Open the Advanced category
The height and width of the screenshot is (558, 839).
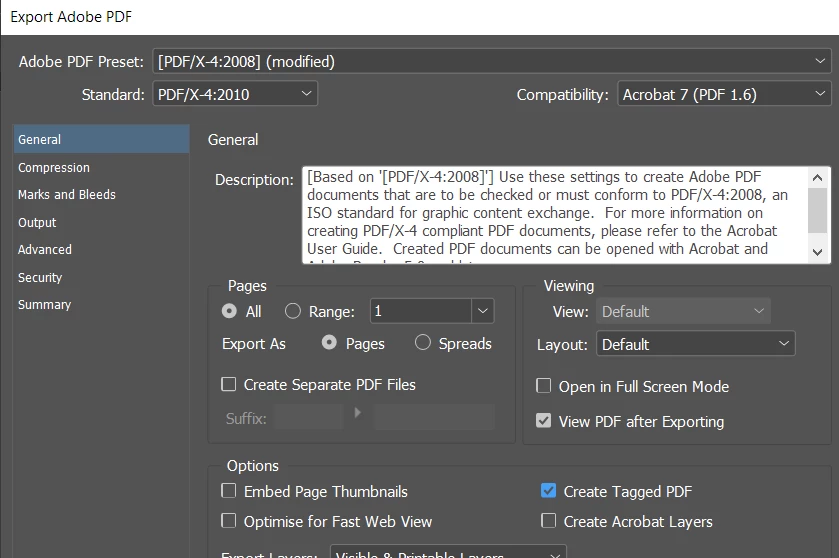coord(102,250)
